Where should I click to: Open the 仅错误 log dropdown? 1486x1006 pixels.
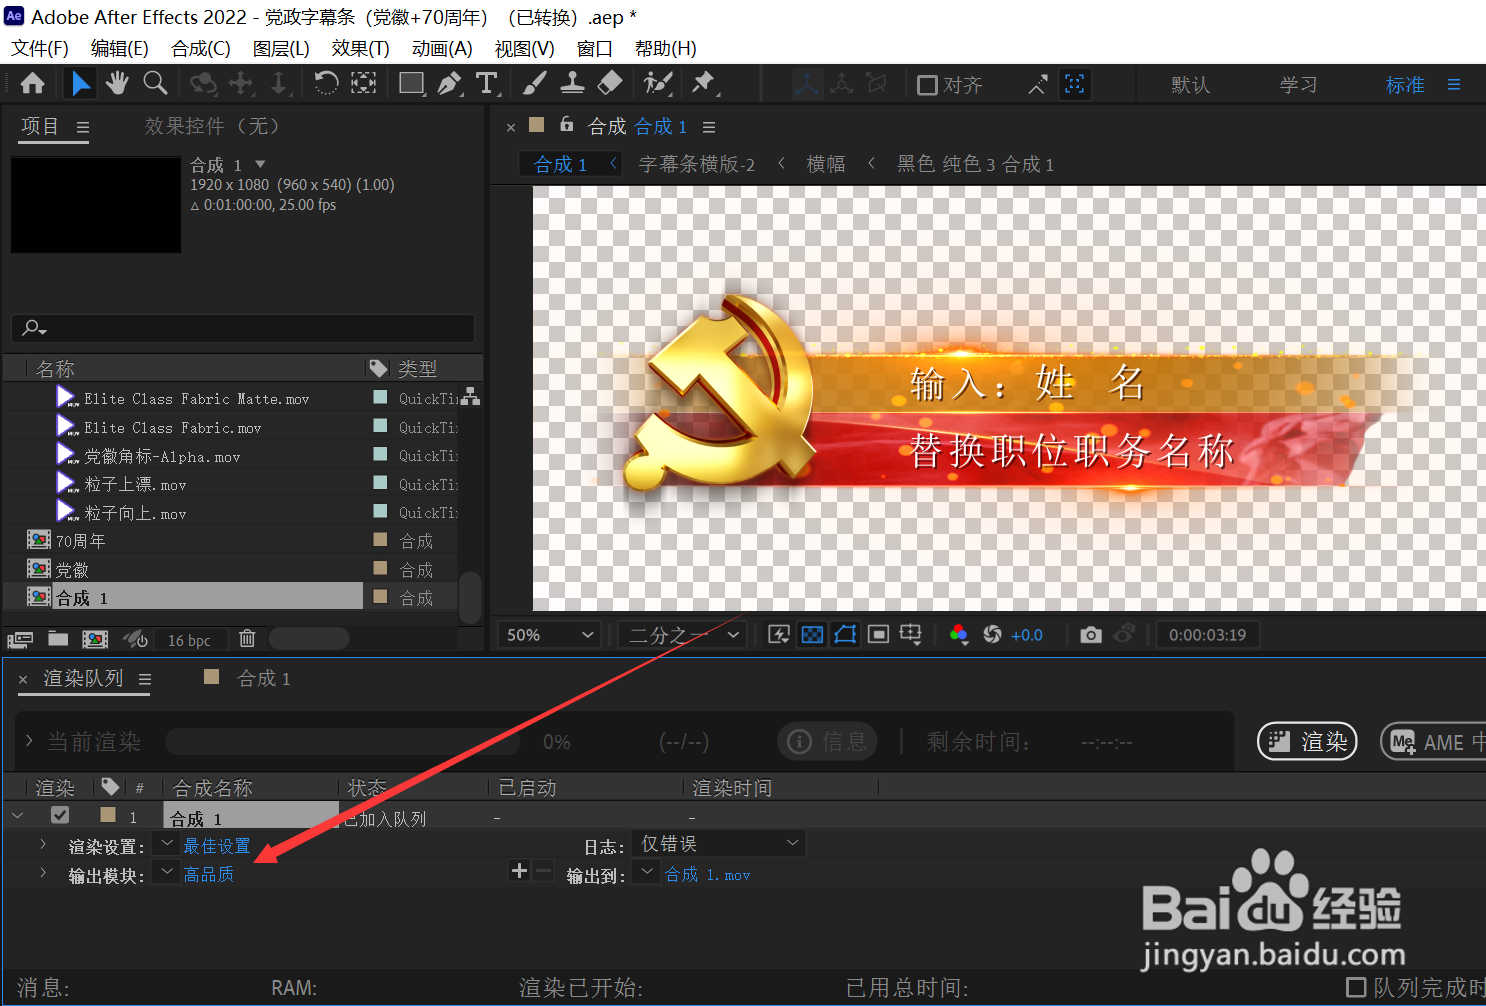(x=718, y=844)
